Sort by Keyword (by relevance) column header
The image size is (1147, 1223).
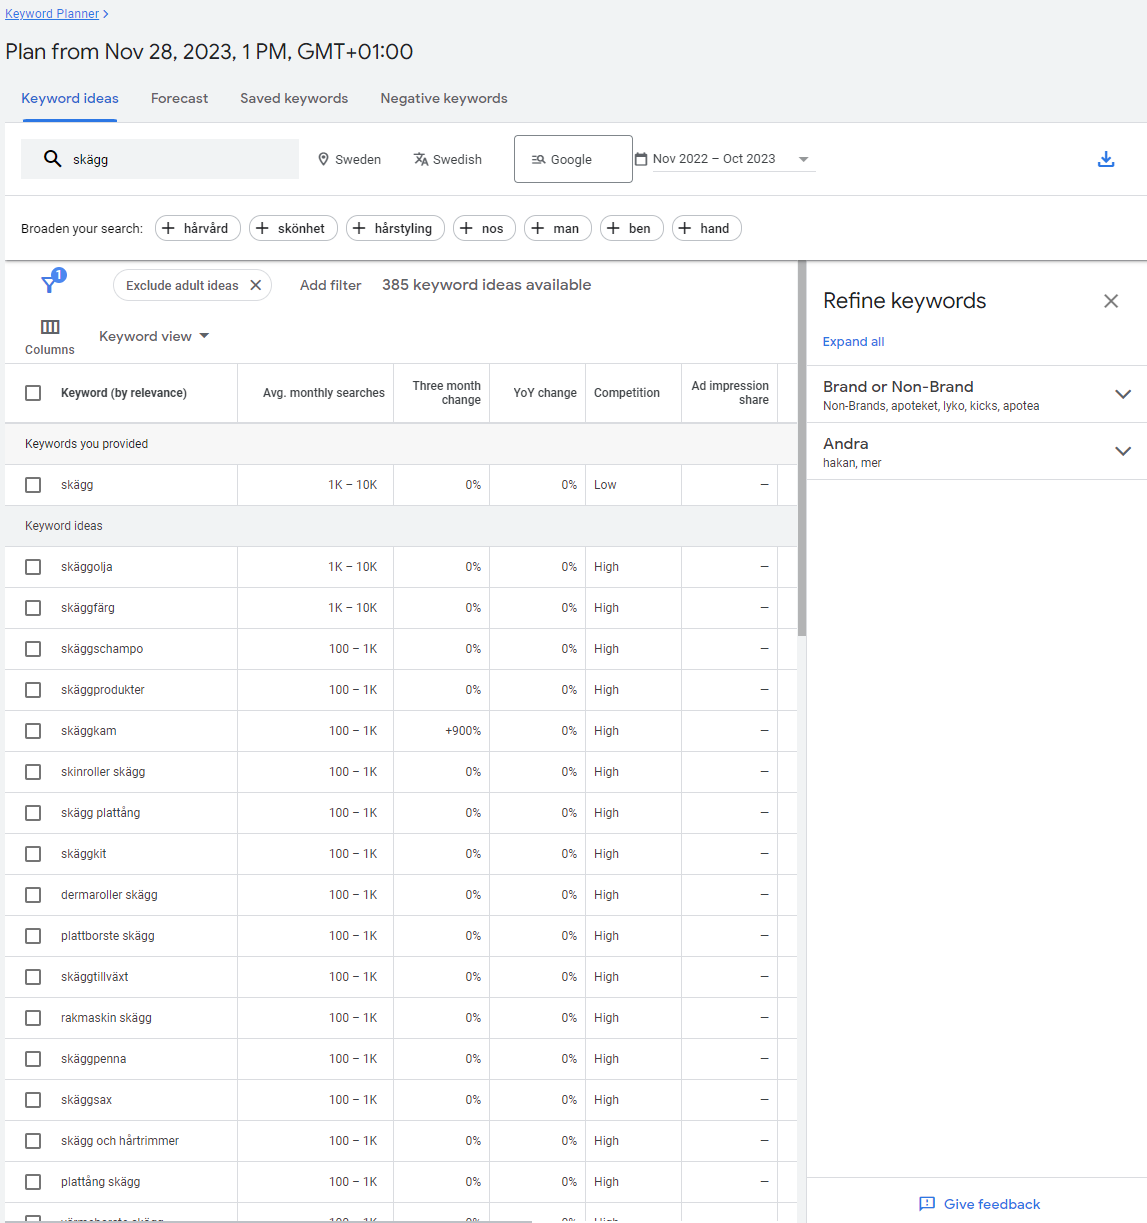click(x=124, y=393)
